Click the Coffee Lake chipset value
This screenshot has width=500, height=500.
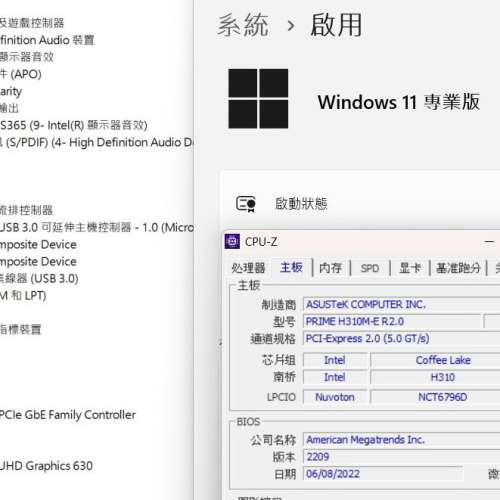435,360
